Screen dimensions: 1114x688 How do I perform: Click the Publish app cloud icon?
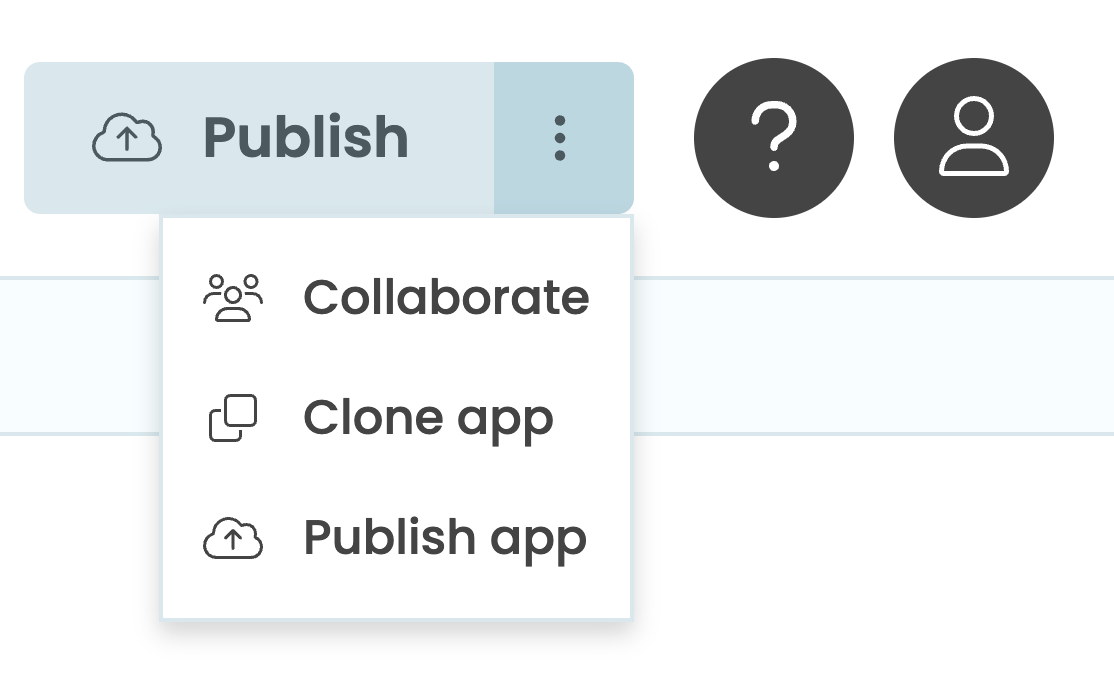(233, 537)
